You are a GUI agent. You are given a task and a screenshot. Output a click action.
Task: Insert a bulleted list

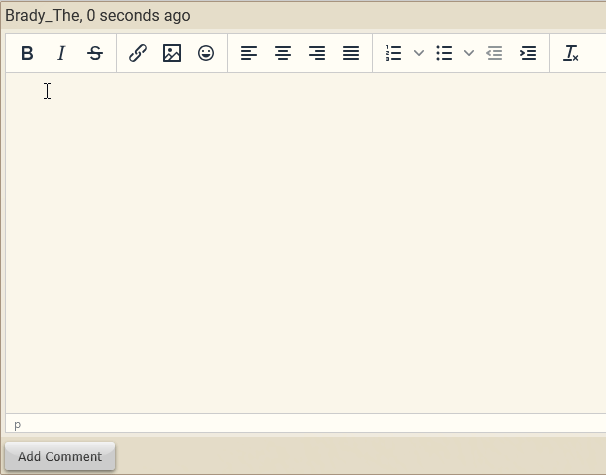click(x=444, y=54)
